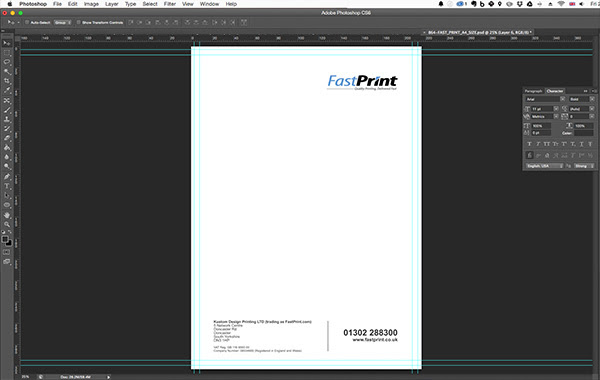The image size is (600, 380).
Task: Select the Zoom tool
Action: (7, 225)
